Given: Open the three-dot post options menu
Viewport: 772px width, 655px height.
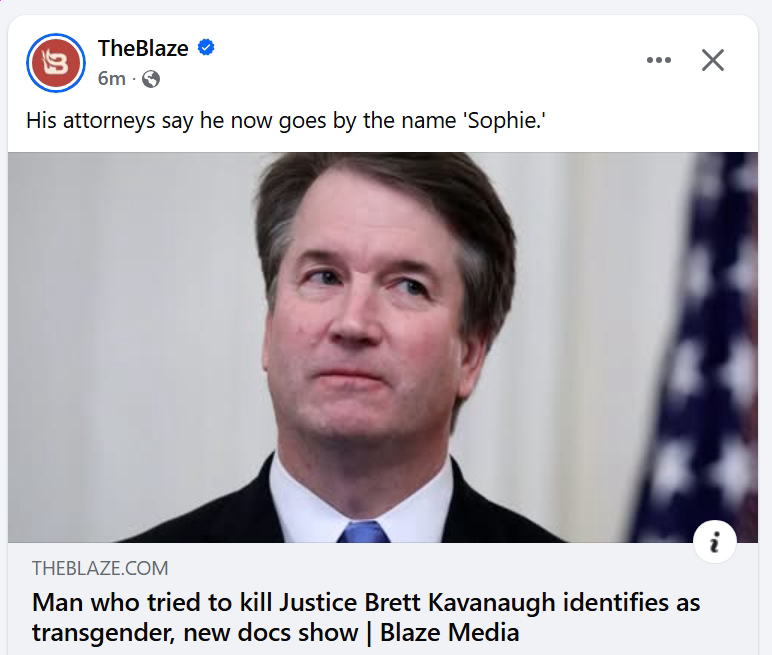Looking at the screenshot, I should pos(659,60).
